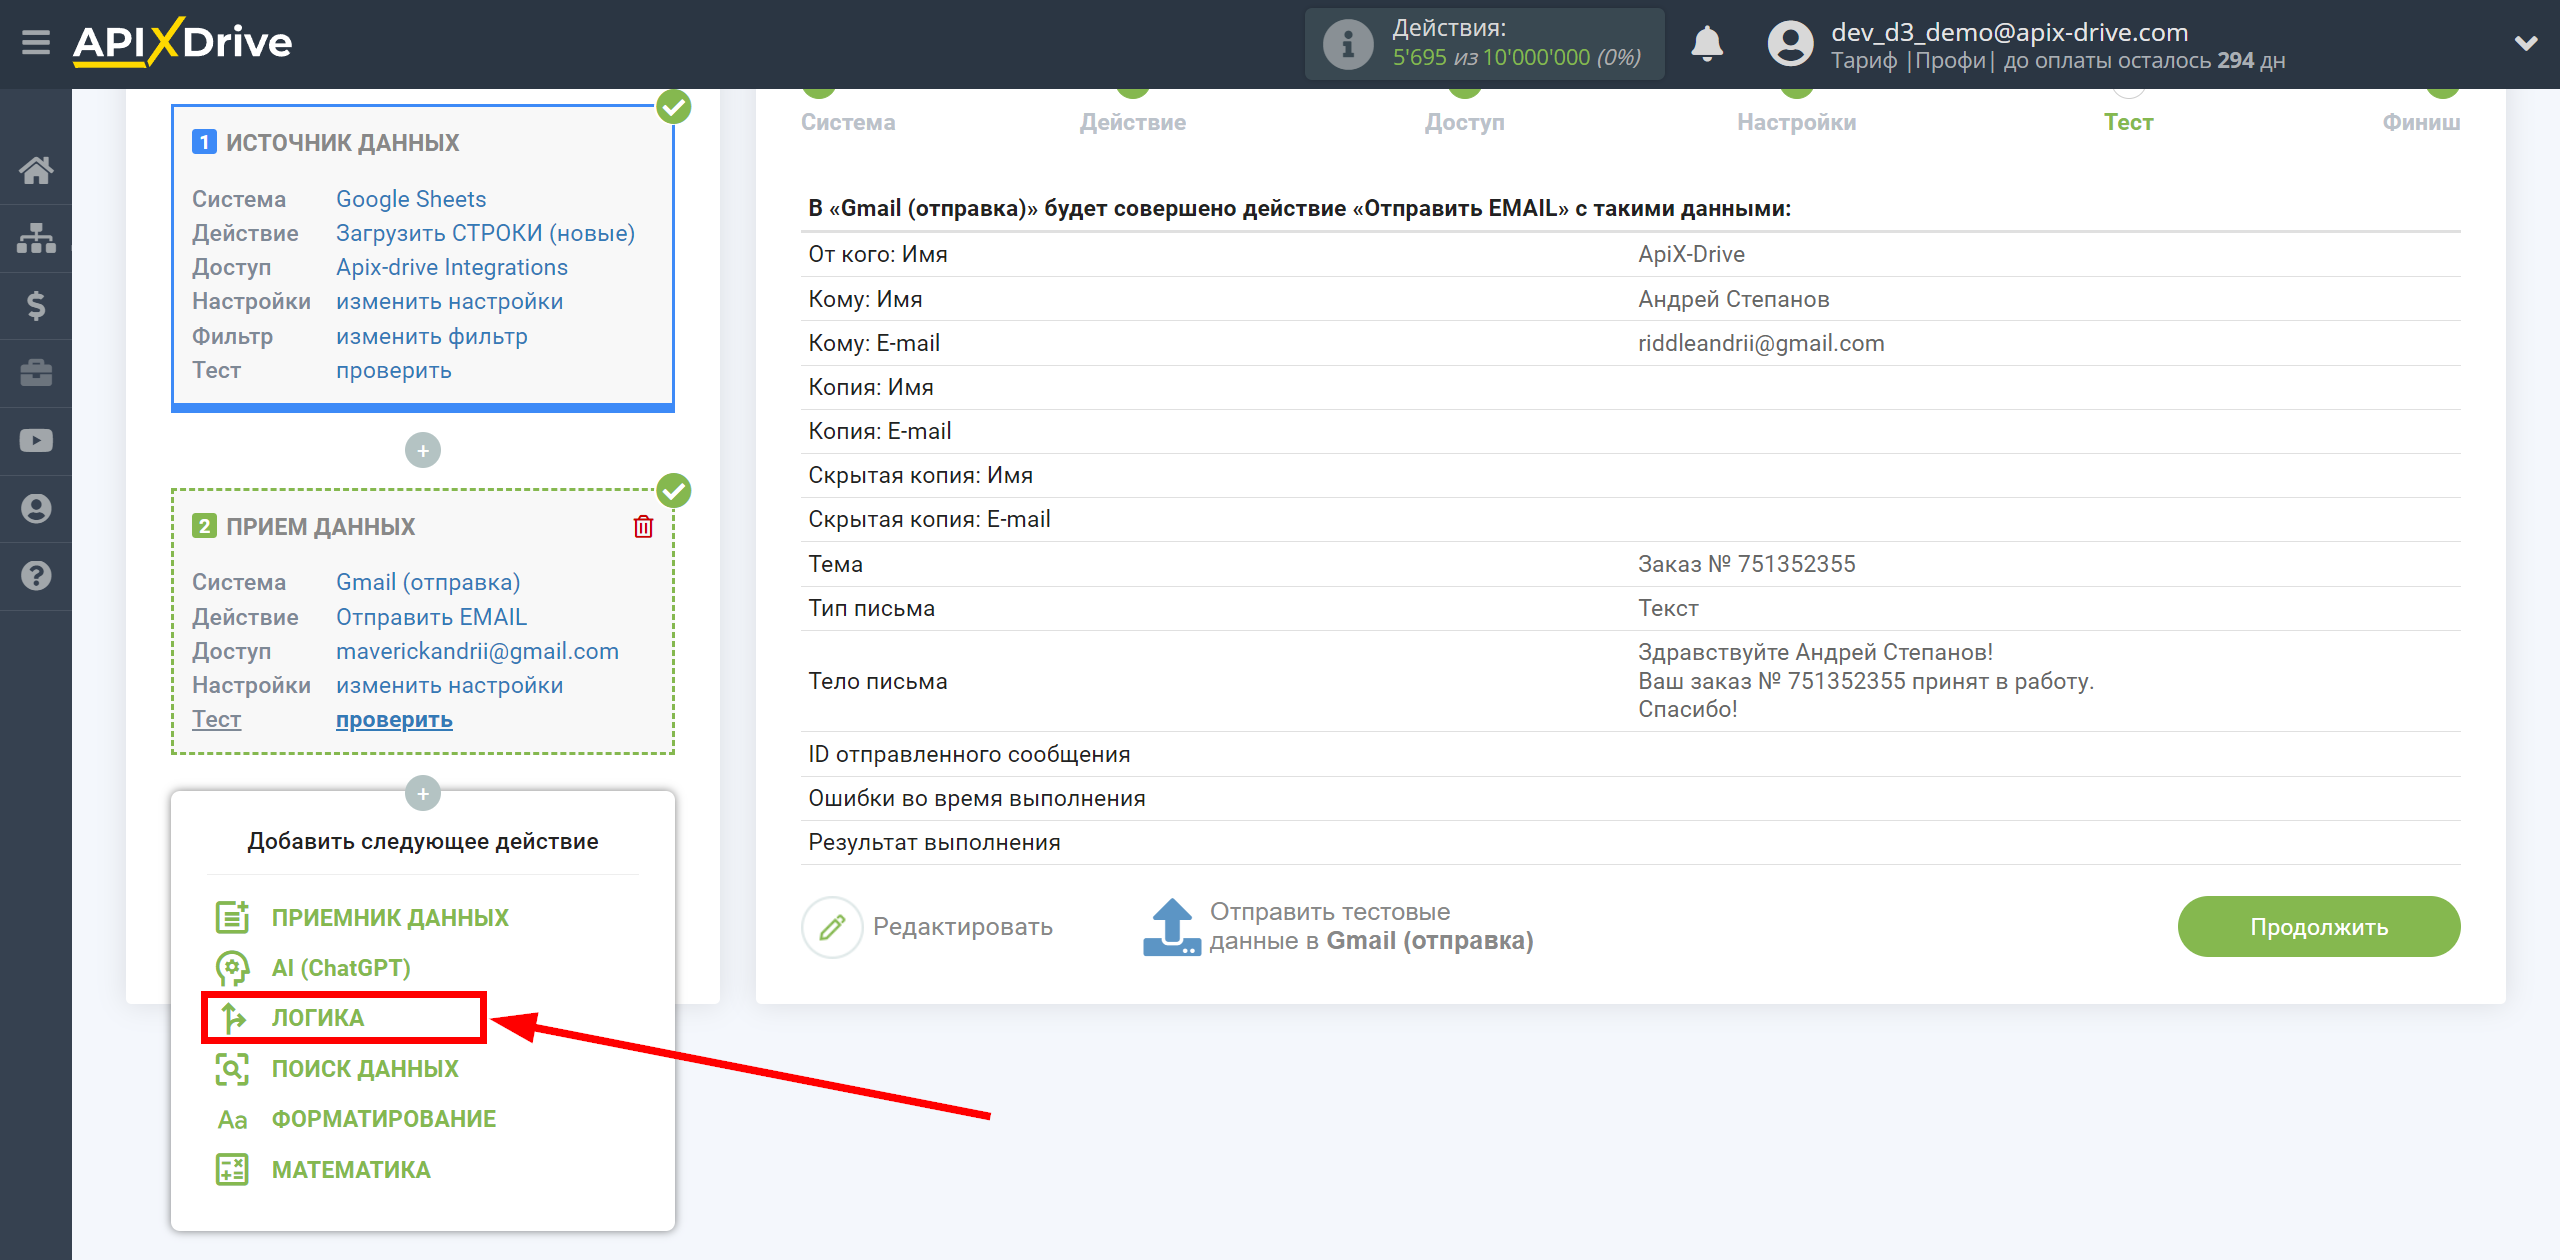Open maverickandrii@gmail.com access link
The height and width of the screenshot is (1260, 2560).
point(477,651)
